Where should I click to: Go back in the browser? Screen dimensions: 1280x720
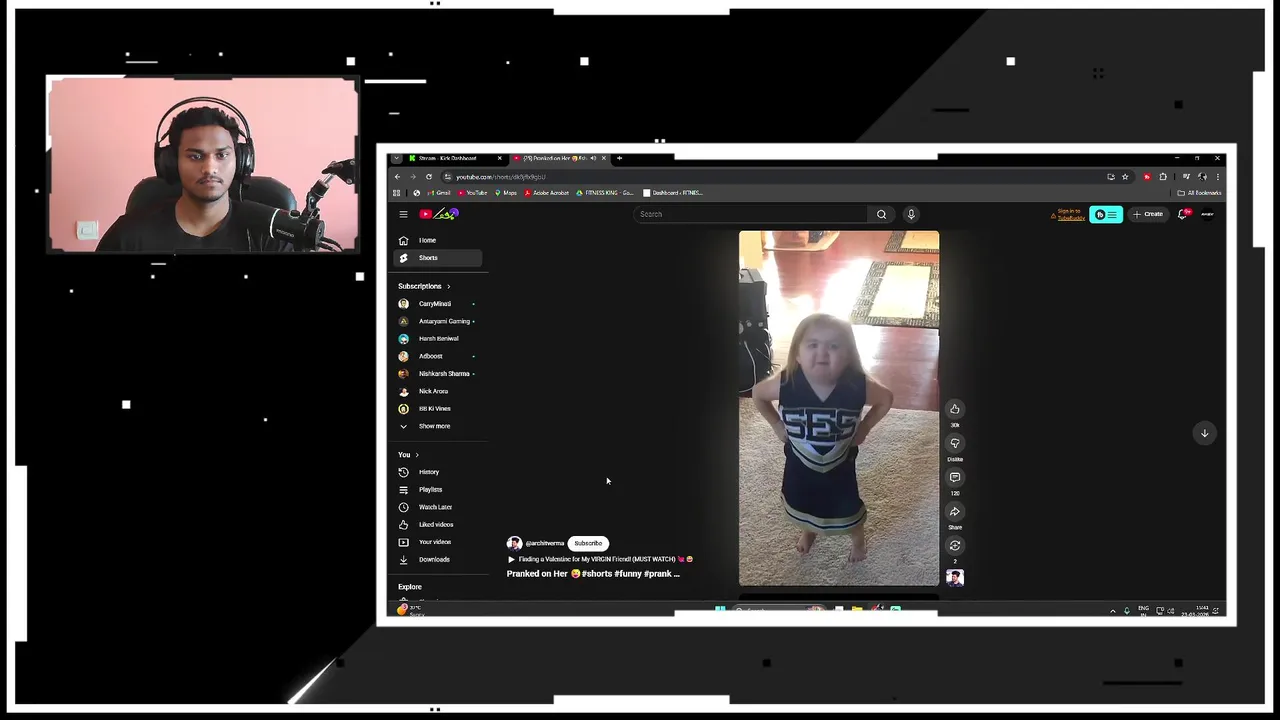click(x=397, y=177)
